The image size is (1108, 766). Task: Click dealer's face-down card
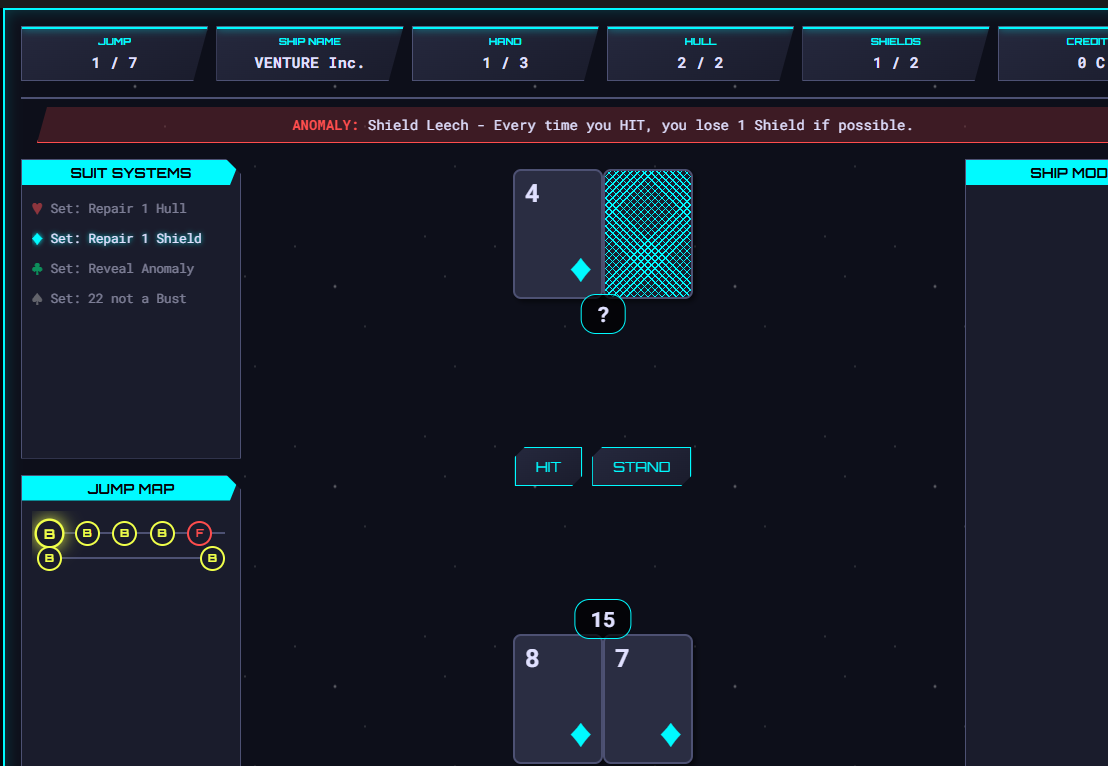tap(648, 234)
